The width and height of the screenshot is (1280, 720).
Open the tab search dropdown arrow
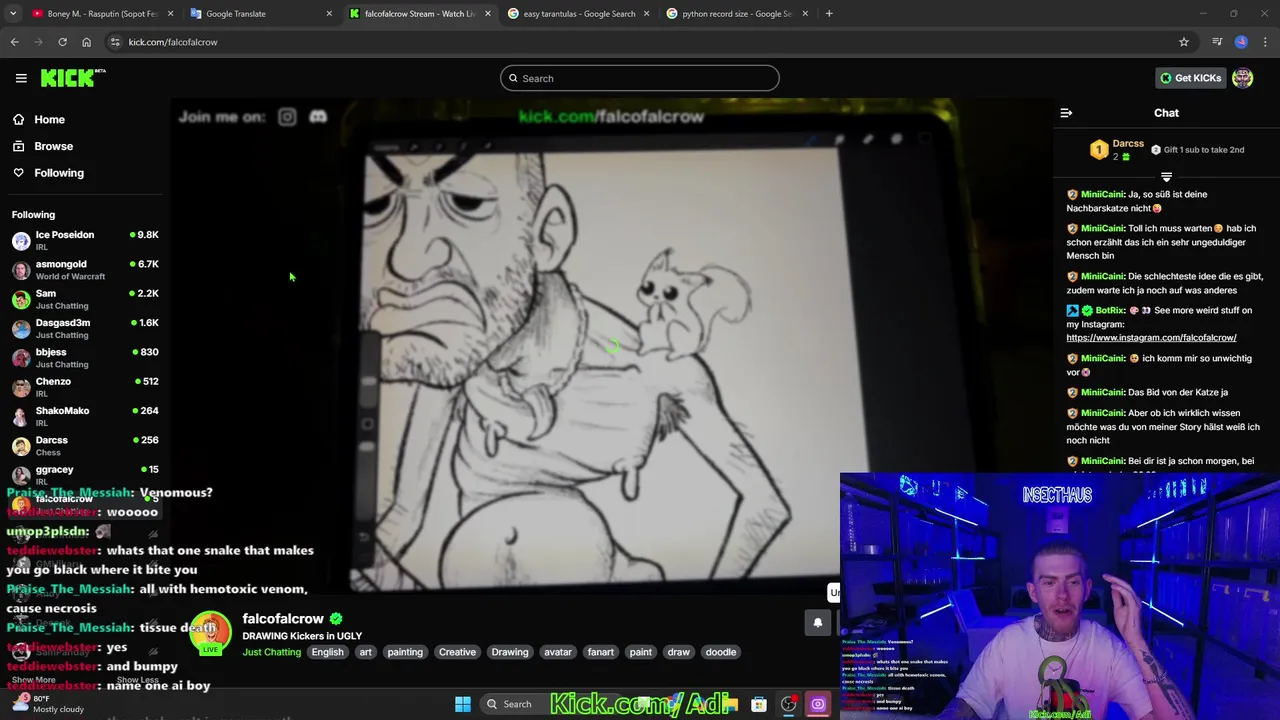tap(12, 14)
